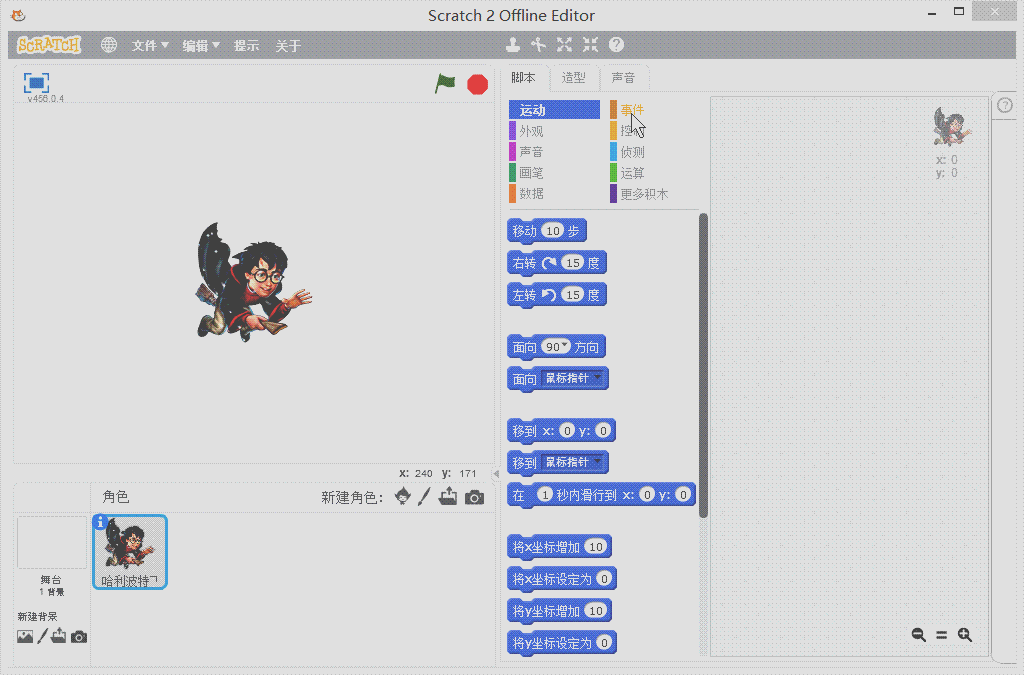Image resolution: width=1024 pixels, height=675 pixels.
Task: Click value in 将x坐标设定为 0 block
Action: (x=605, y=578)
